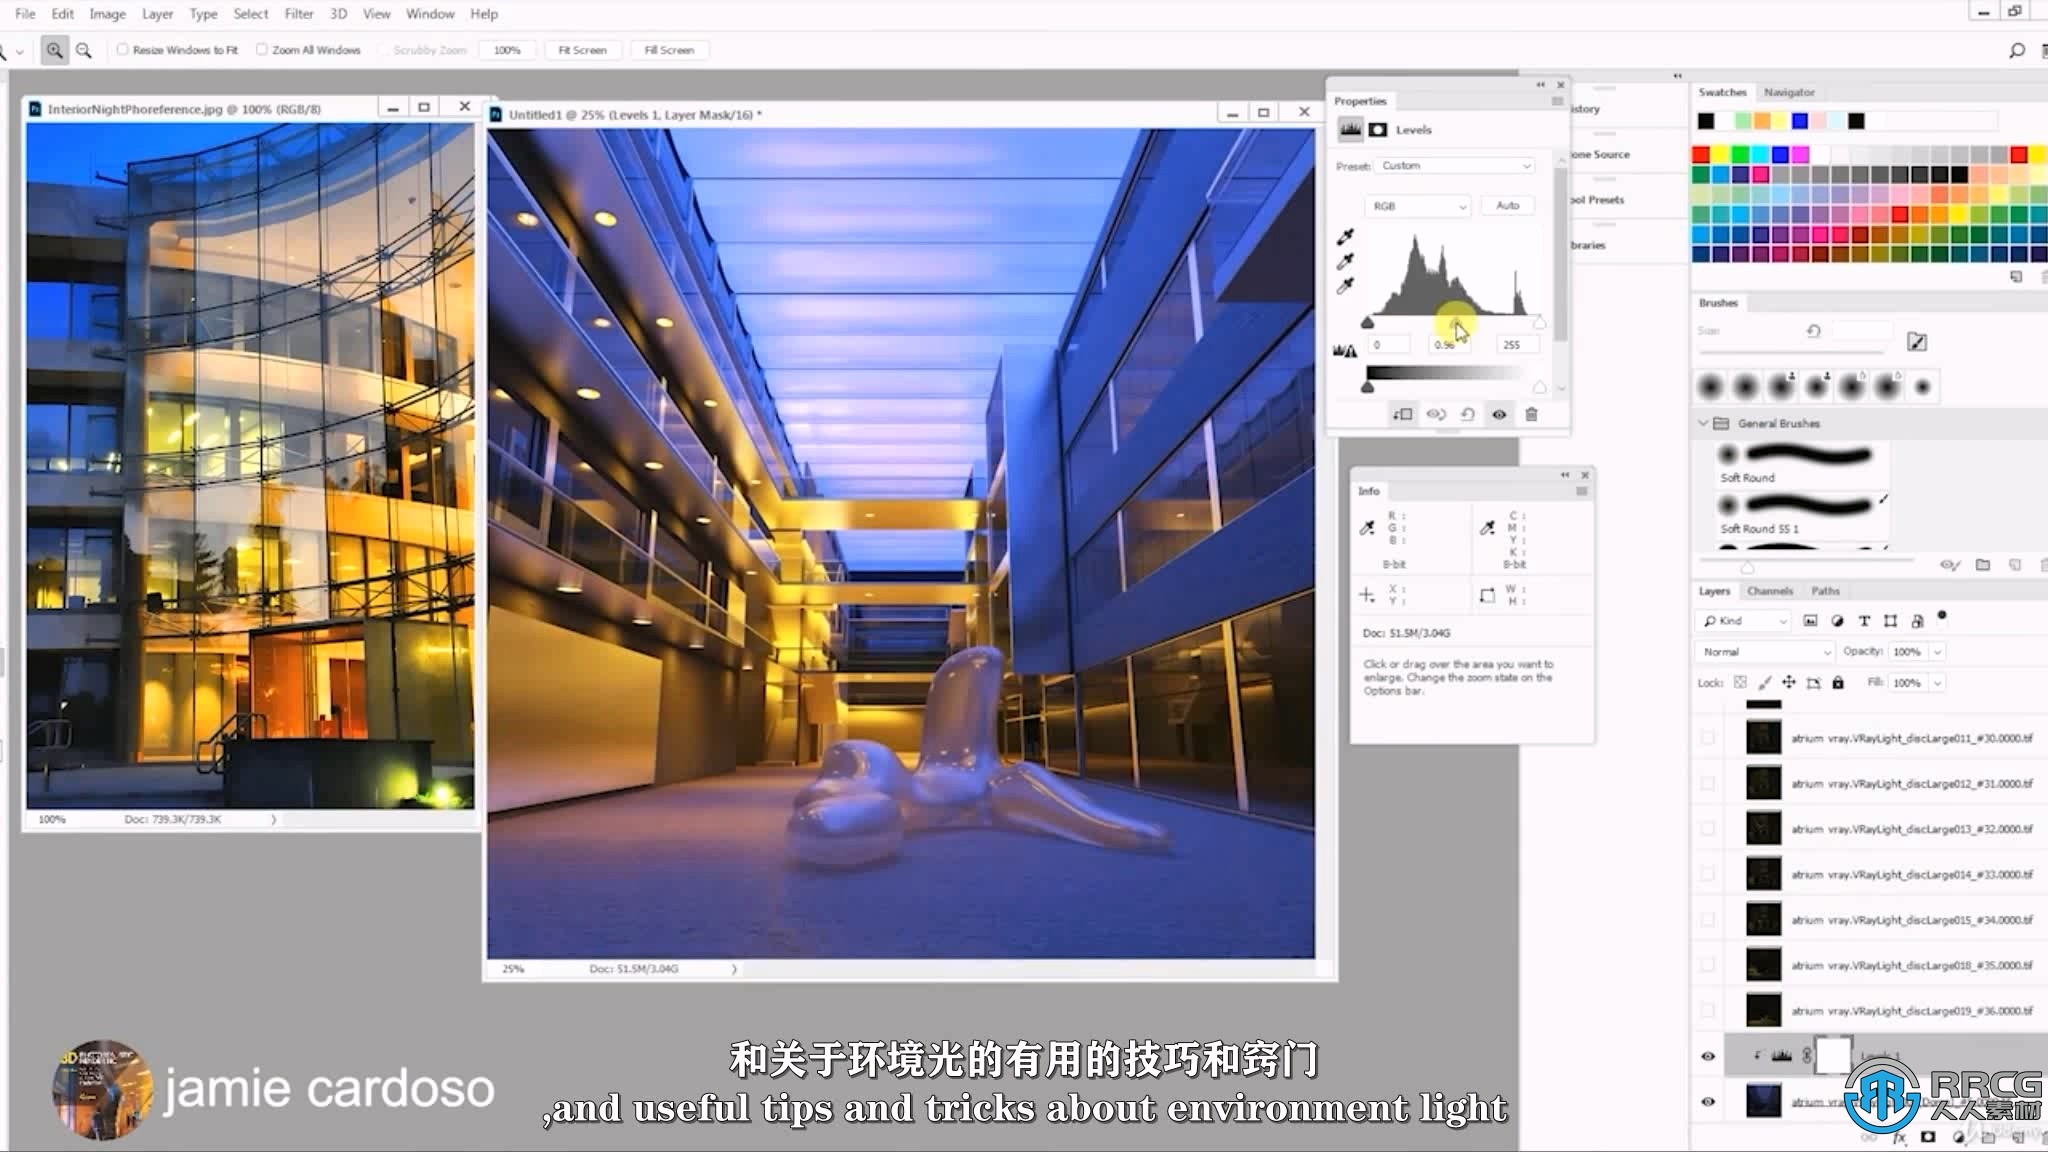Viewport: 2048px width, 1152px height.
Task: Open zoom tool preset picker arrow
Action: click(x=19, y=51)
